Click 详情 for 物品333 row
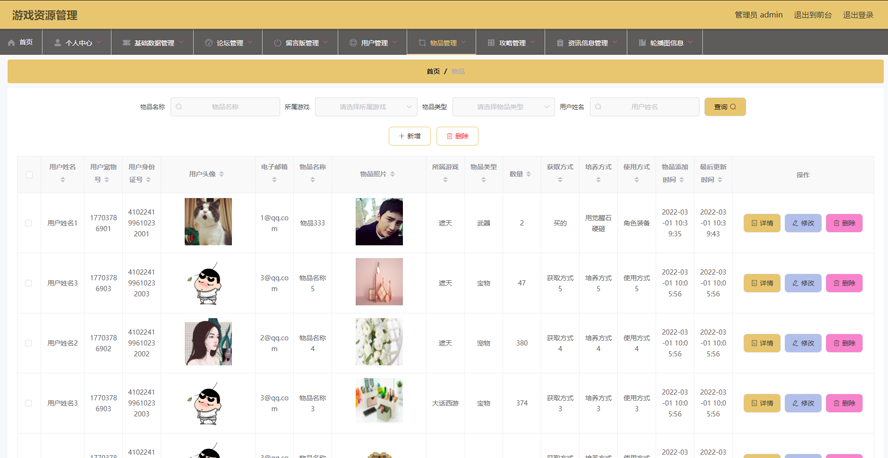Viewport: 888px width, 458px height. click(x=762, y=223)
